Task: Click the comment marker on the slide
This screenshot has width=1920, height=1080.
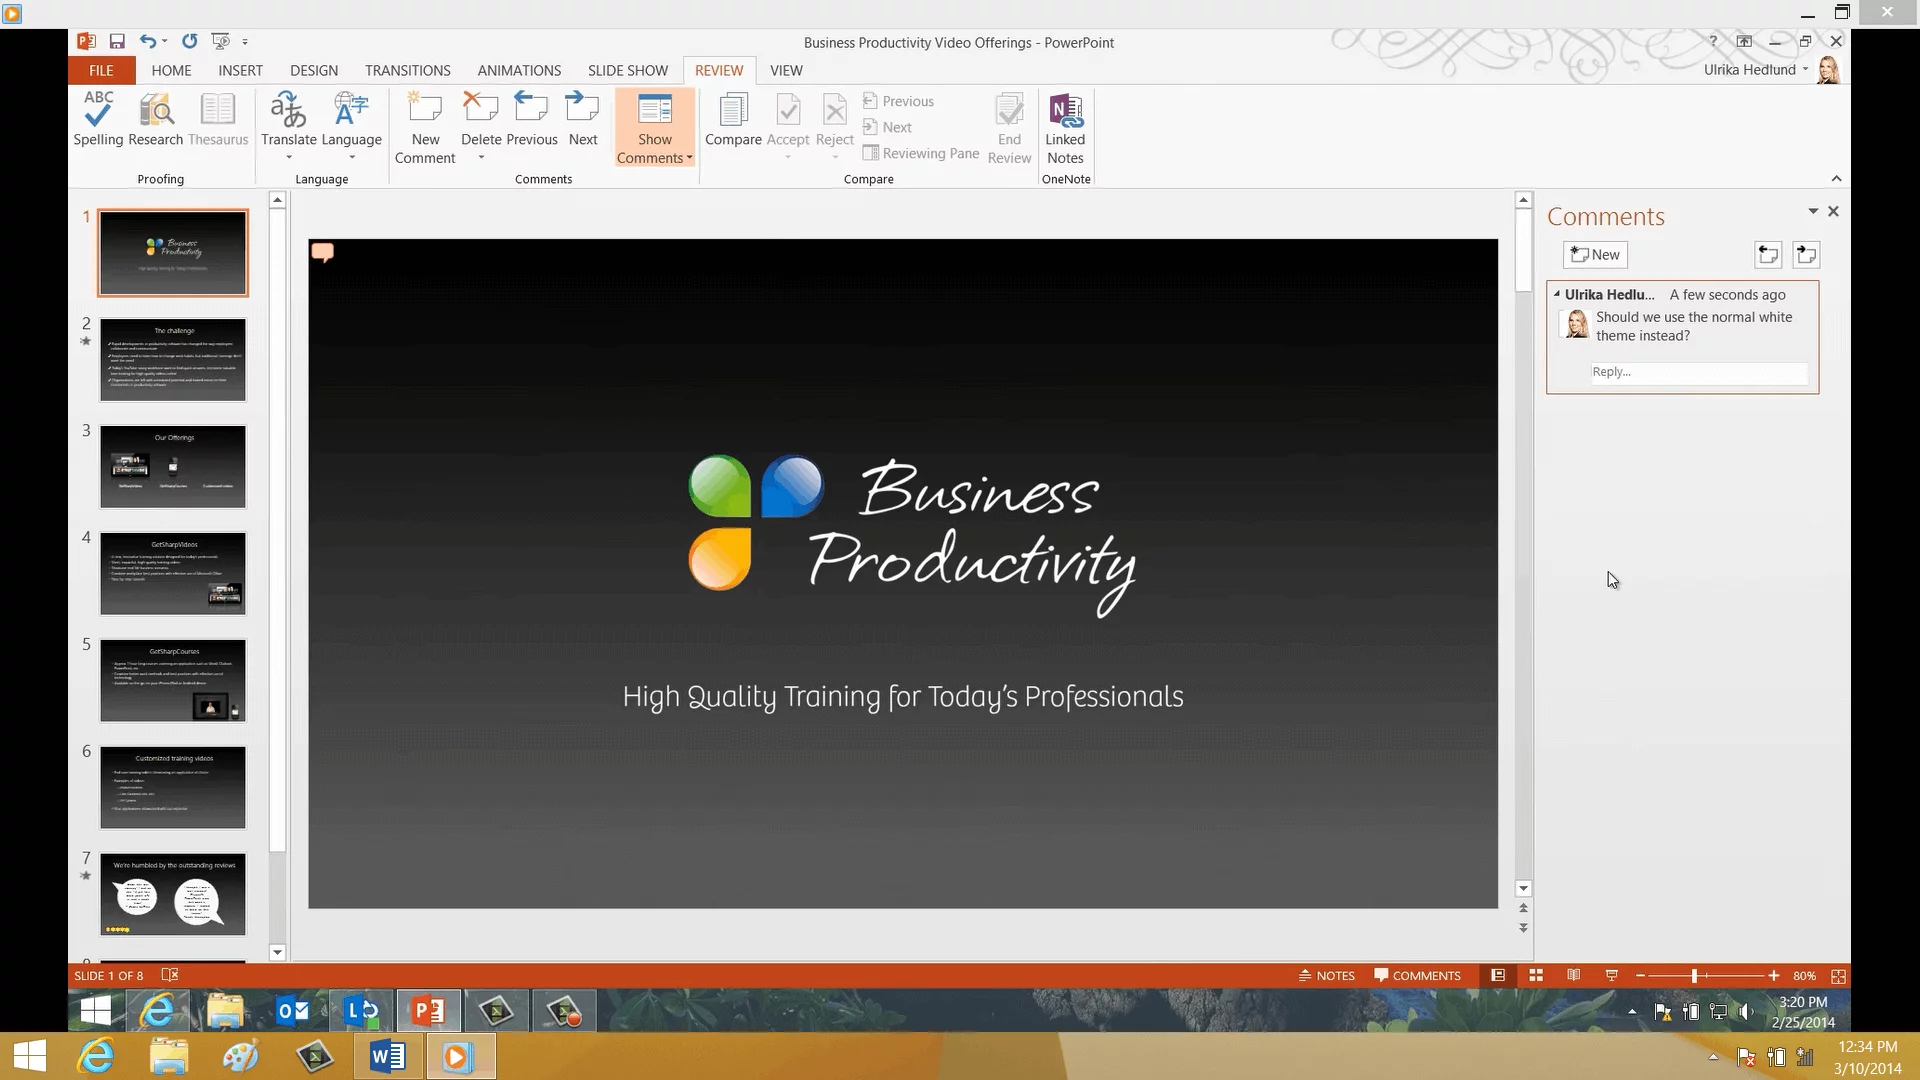Action: click(322, 252)
